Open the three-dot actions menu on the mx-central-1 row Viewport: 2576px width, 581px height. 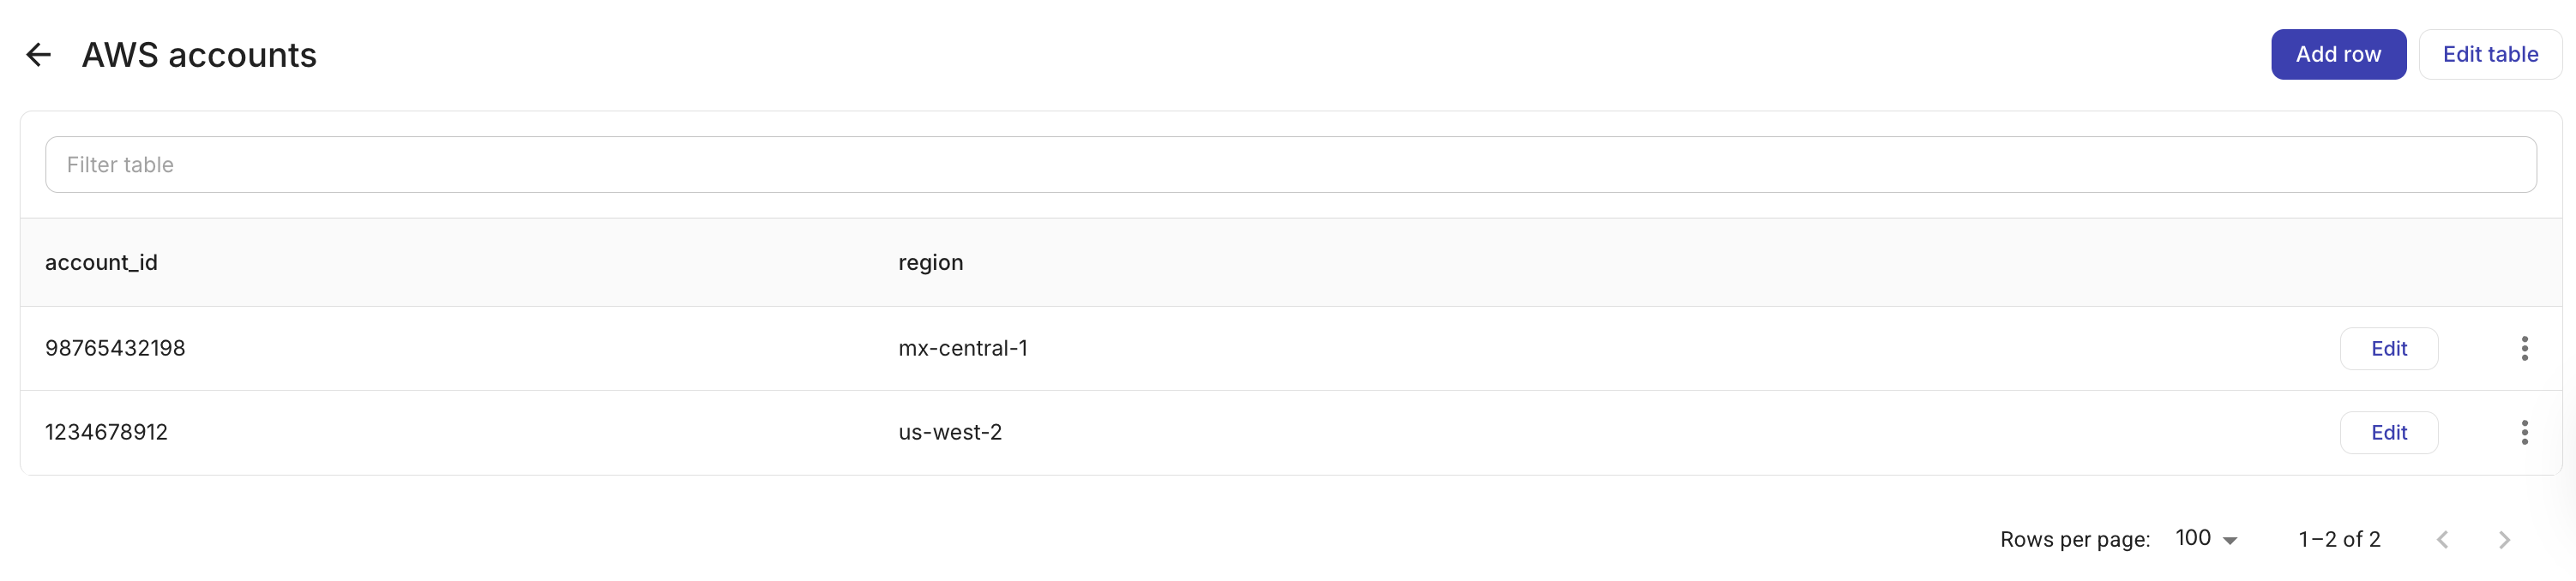pyautogui.click(x=2525, y=348)
